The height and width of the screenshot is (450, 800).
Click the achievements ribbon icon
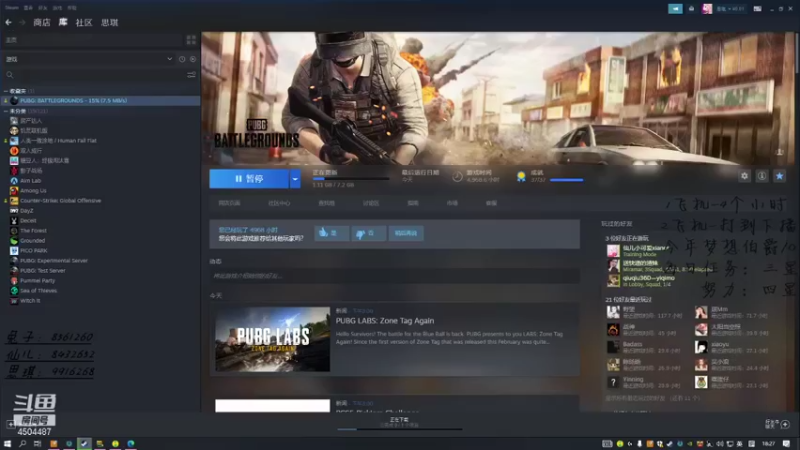[521, 177]
